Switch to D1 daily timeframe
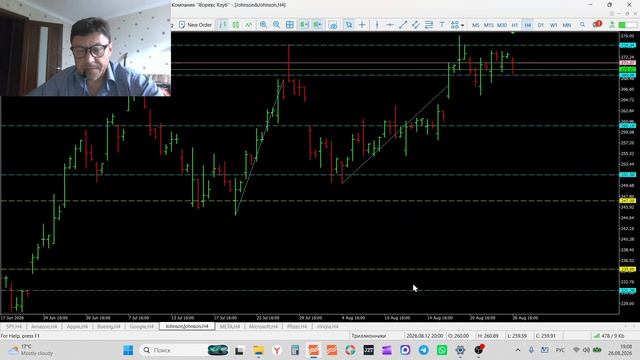Image resolution: width=640 pixels, height=360 pixels. tap(540, 25)
